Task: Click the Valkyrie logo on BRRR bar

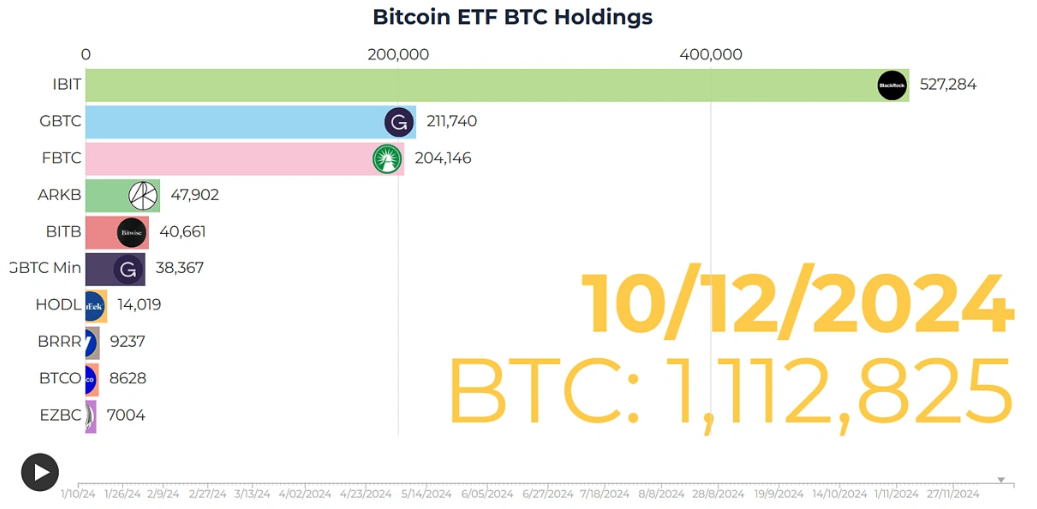Action: 91,342
